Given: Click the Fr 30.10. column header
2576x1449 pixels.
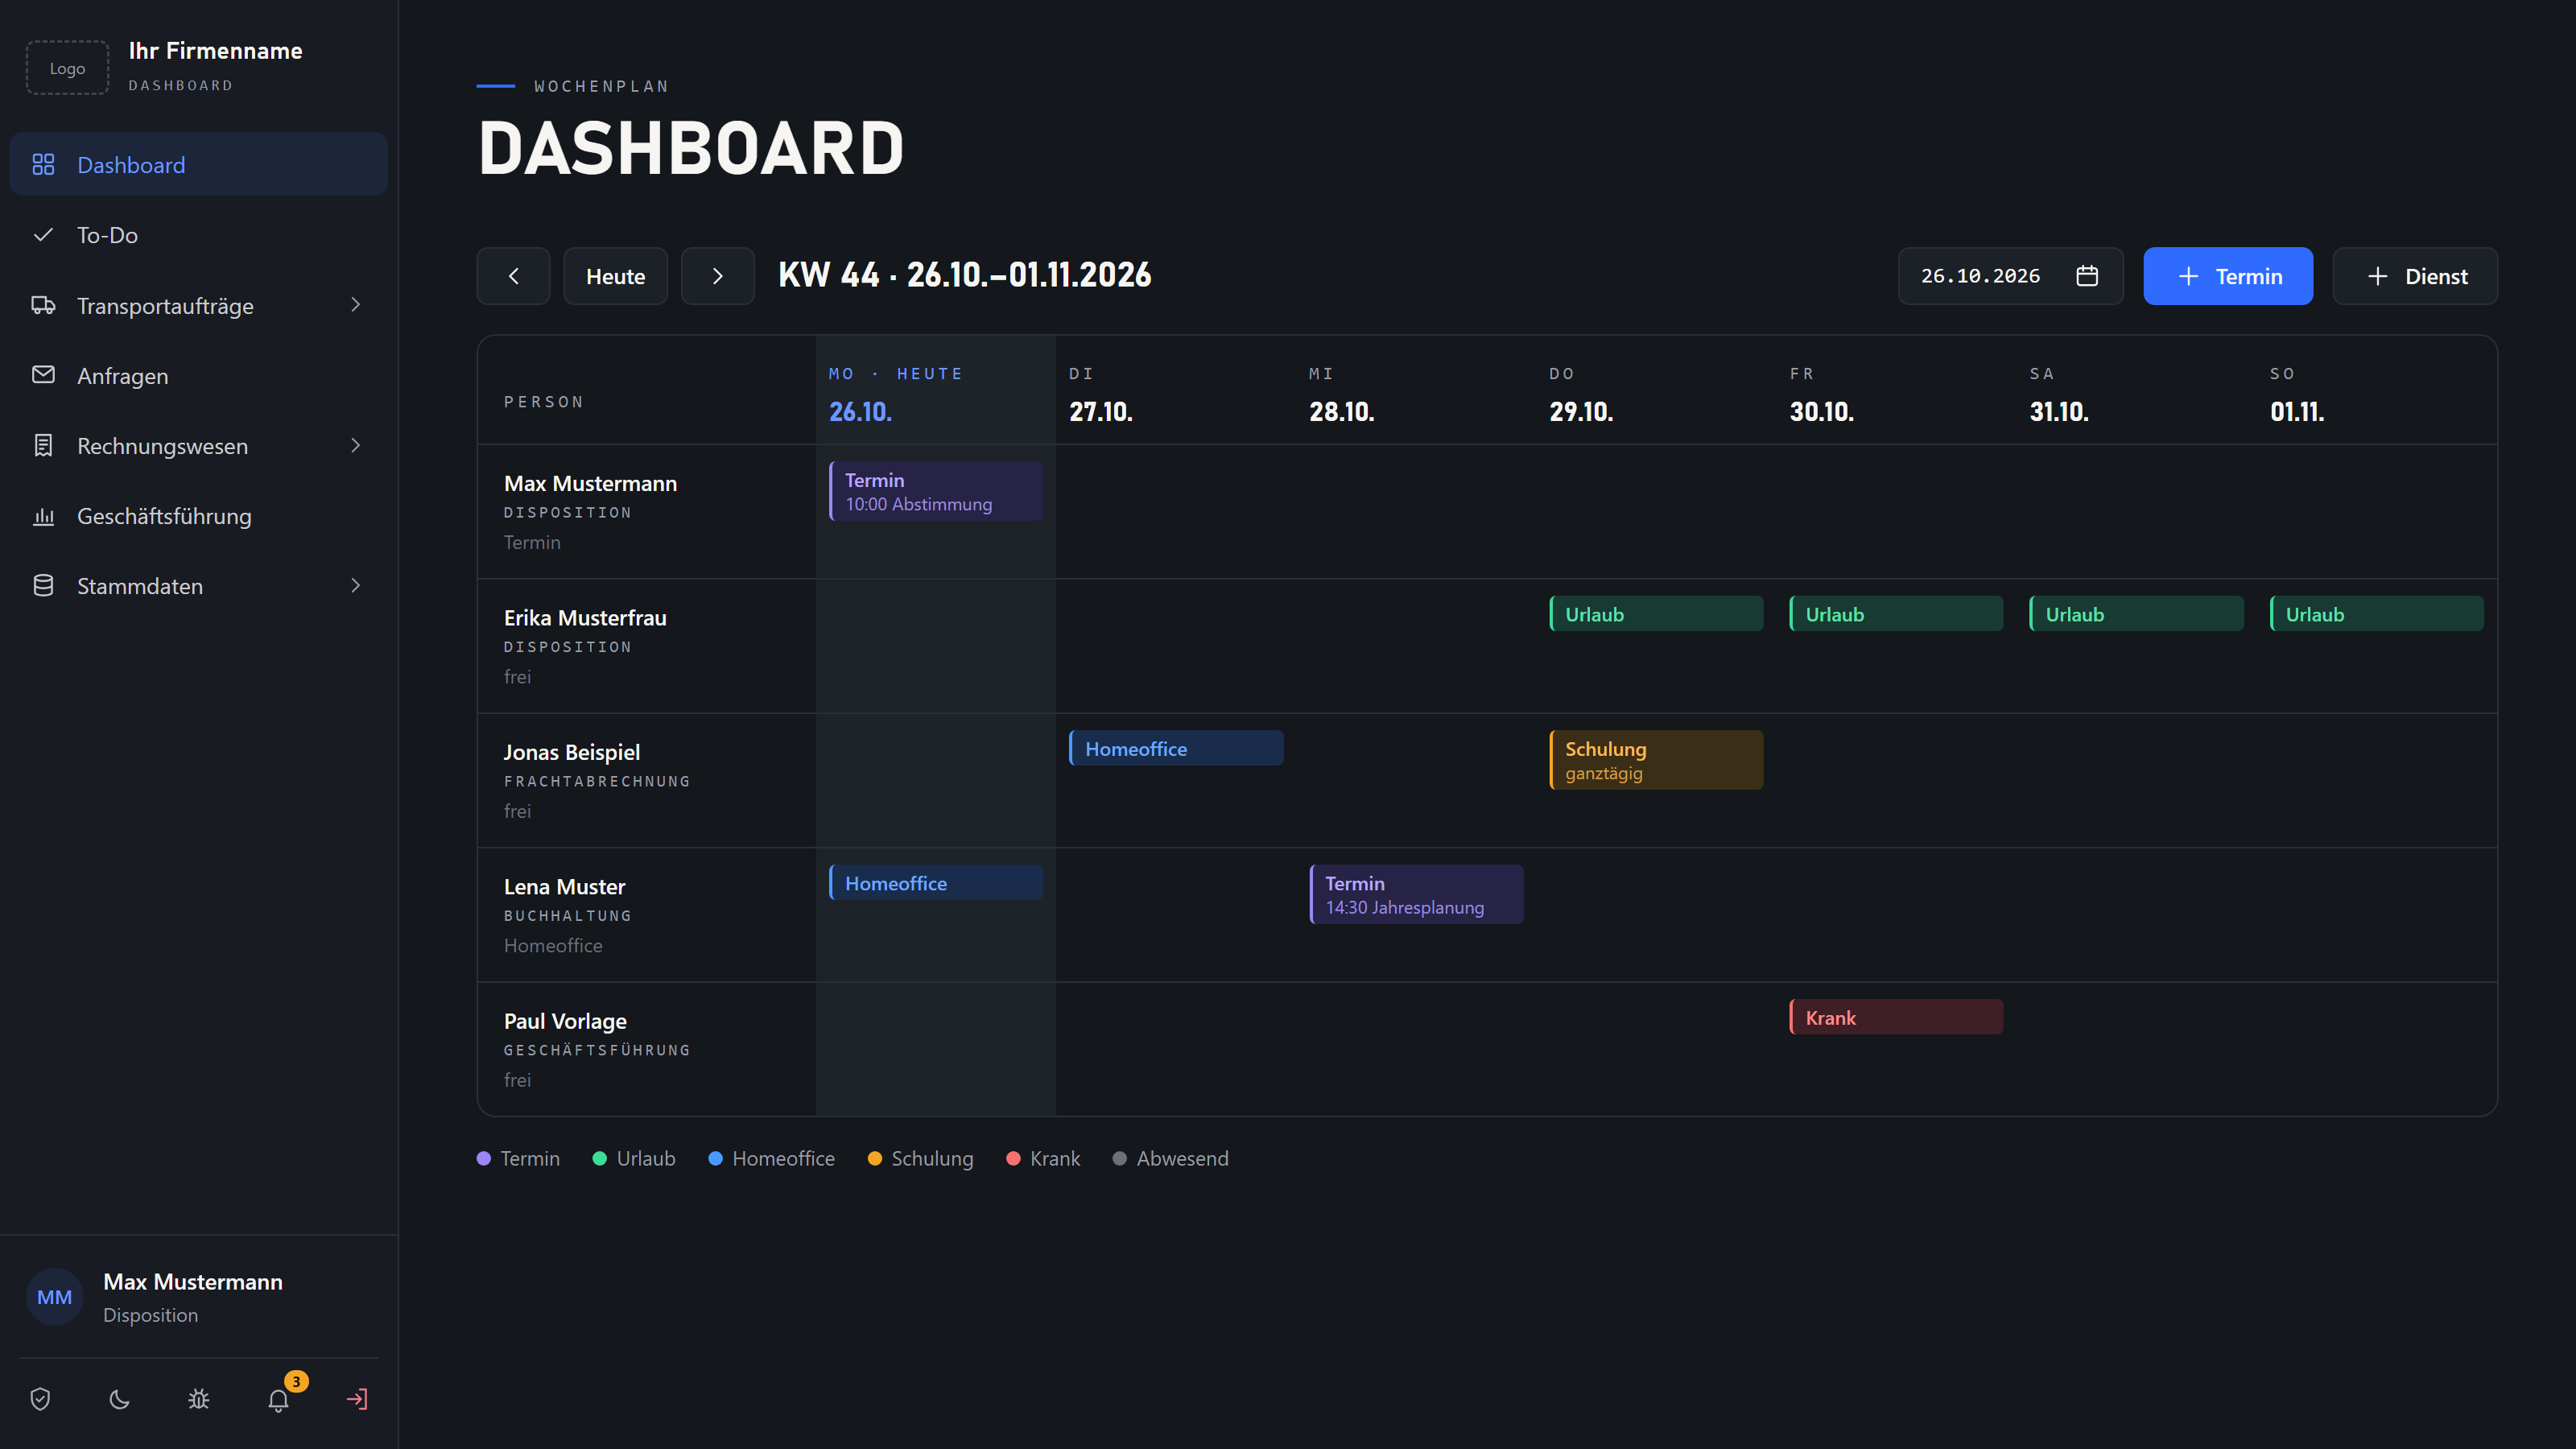Looking at the screenshot, I should point(1896,391).
